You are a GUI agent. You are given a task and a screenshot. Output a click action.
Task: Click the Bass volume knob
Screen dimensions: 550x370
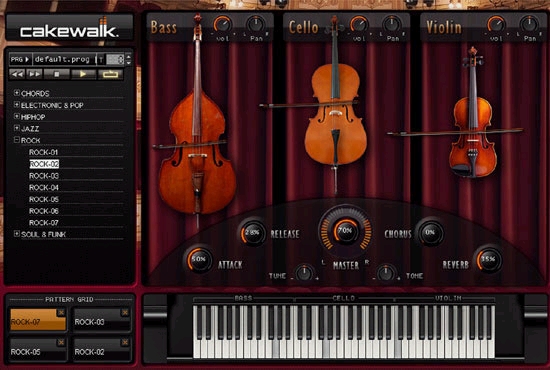[222, 25]
